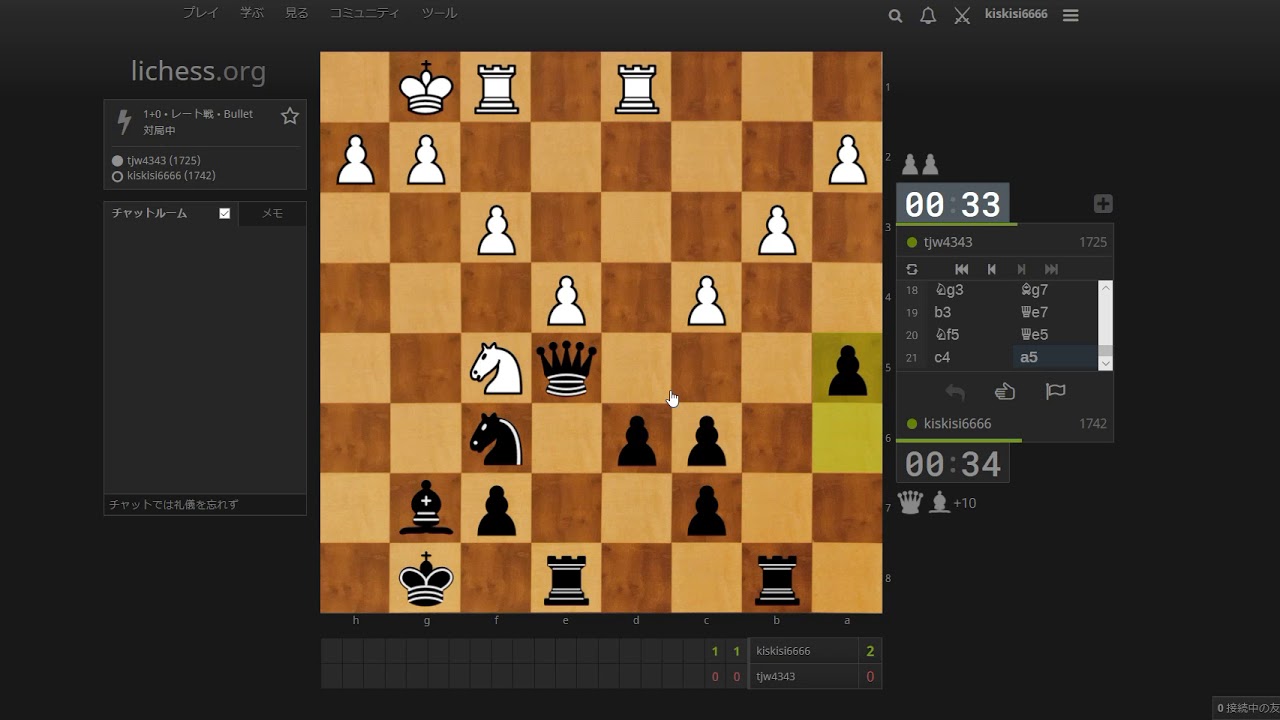
Task: Click the white knight on f5
Action: point(496,368)
